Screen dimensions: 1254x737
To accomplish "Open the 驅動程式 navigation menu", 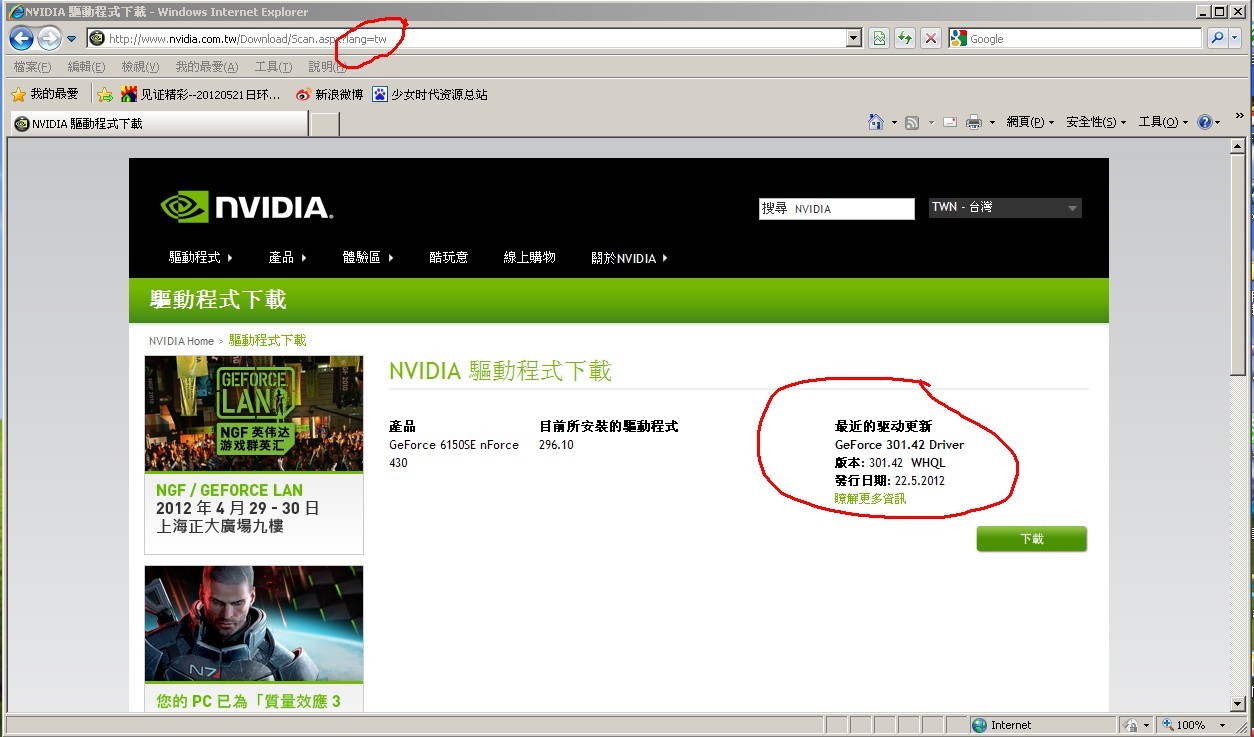I will click(x=201, y=257).
